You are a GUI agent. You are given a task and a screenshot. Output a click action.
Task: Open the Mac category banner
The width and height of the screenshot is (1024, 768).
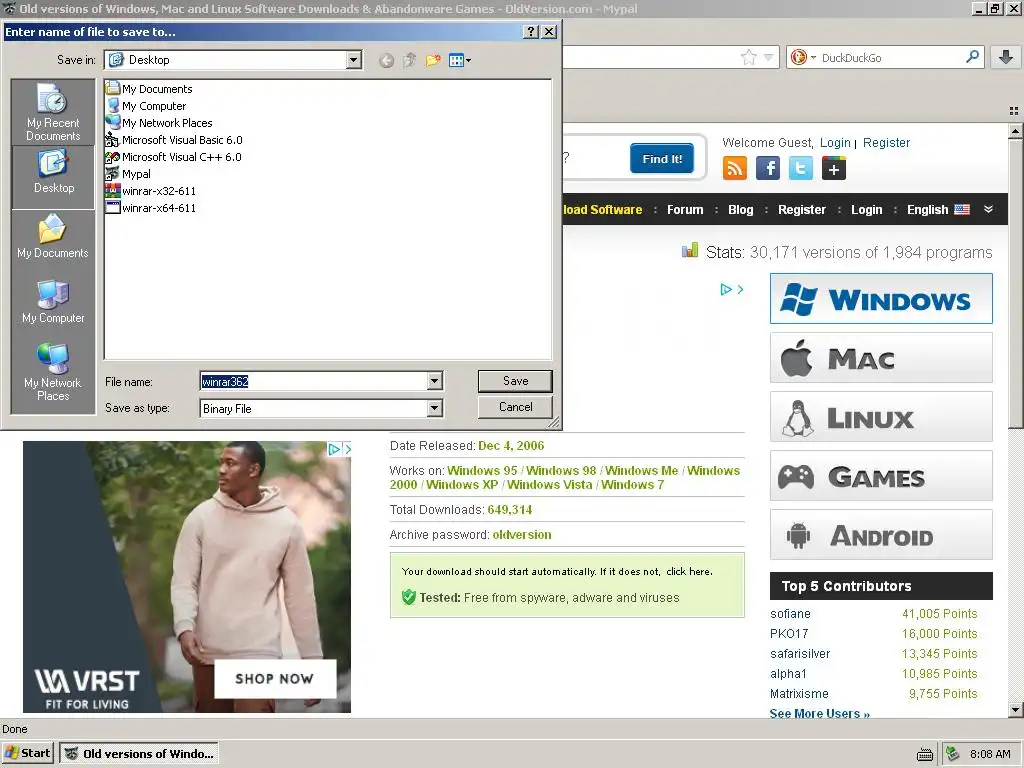pos(881,358)
